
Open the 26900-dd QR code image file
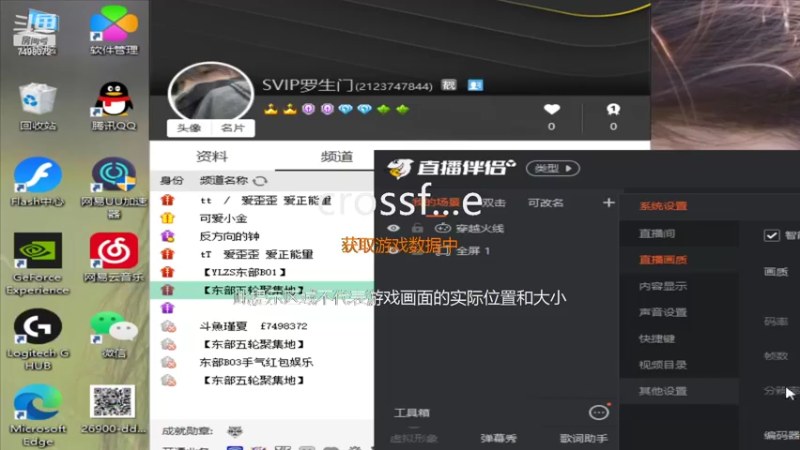(113, 409)
